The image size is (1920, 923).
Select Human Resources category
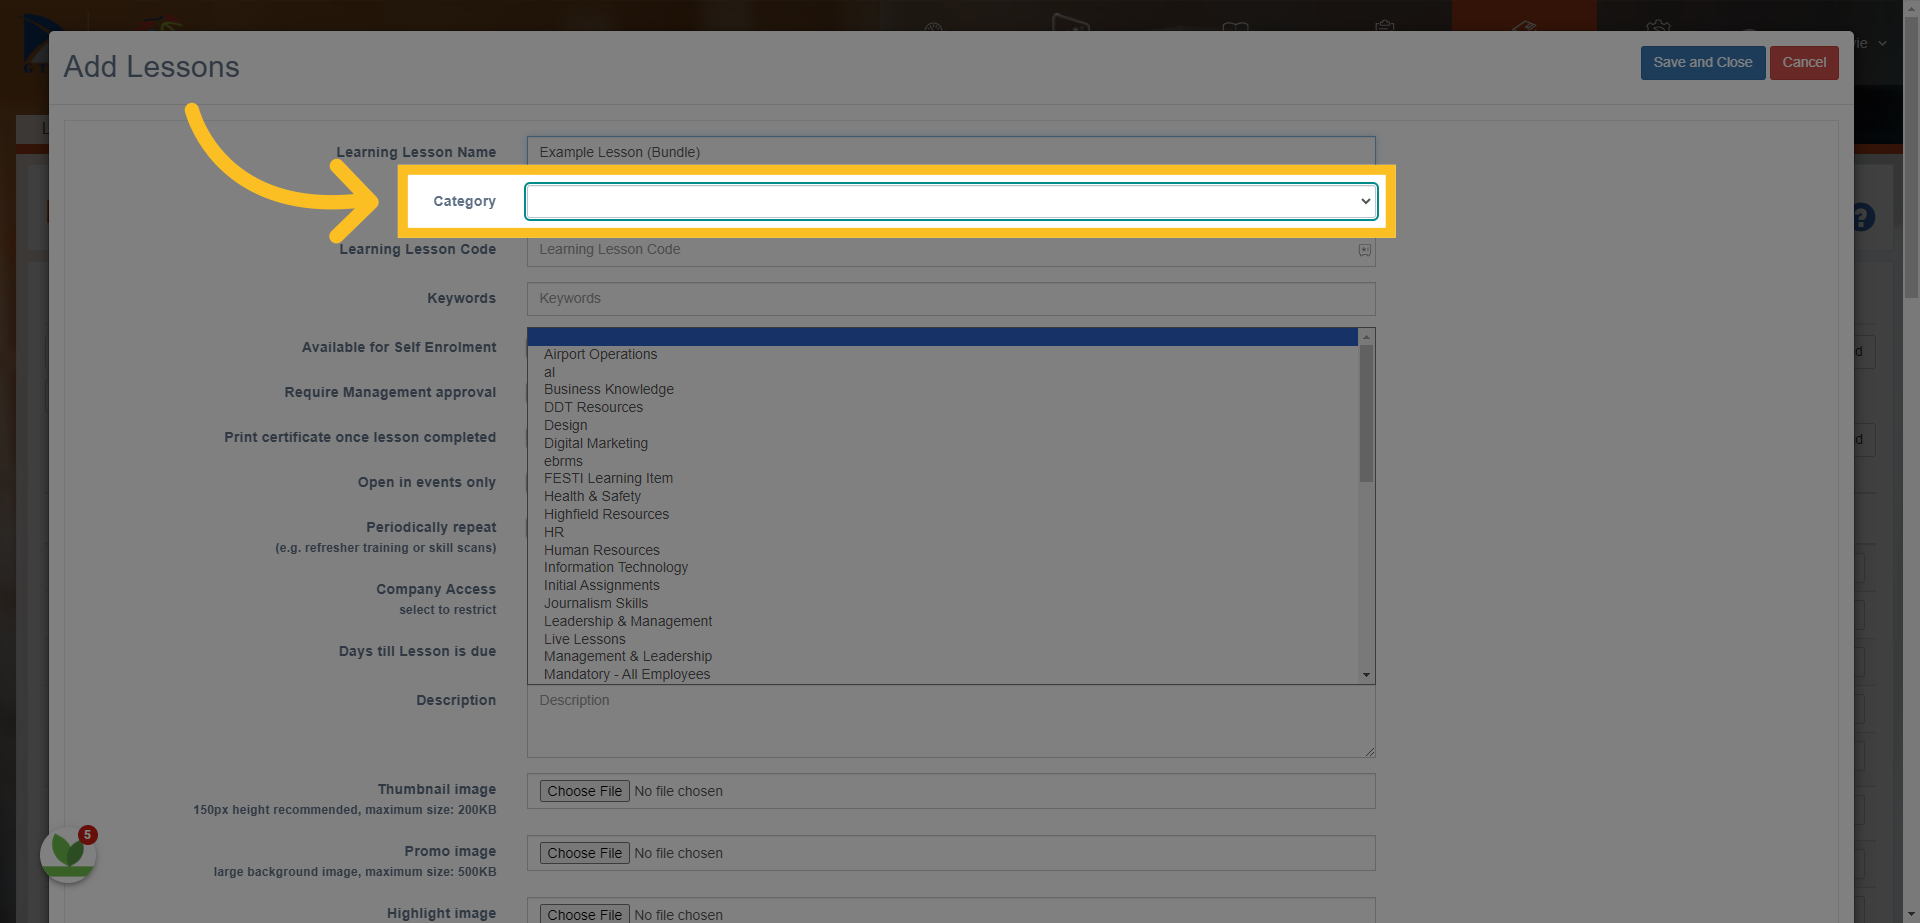click(x=943, y=550)
